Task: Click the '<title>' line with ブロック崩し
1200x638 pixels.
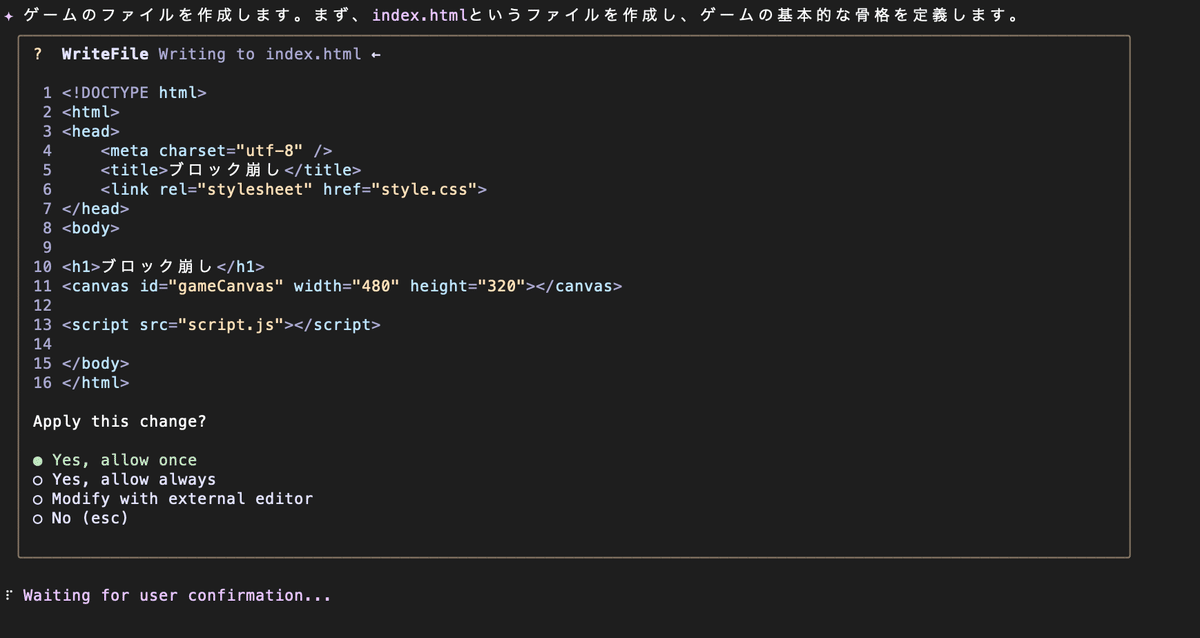Action: 231,170
